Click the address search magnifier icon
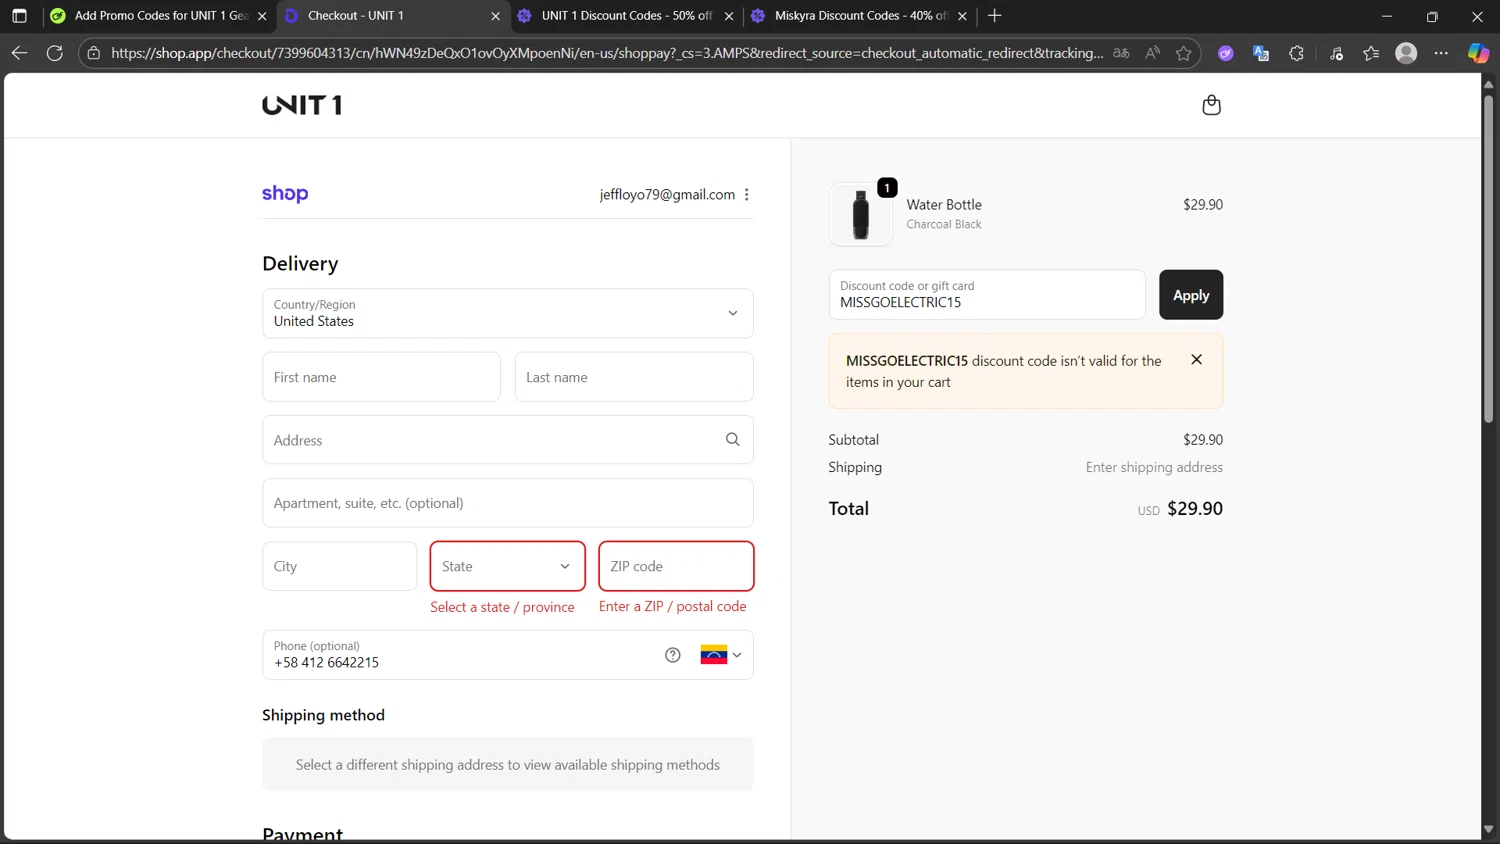Image resolution: width=1500 pixels, height=844 pixels. pyautogui.click(x=733, y=440)
